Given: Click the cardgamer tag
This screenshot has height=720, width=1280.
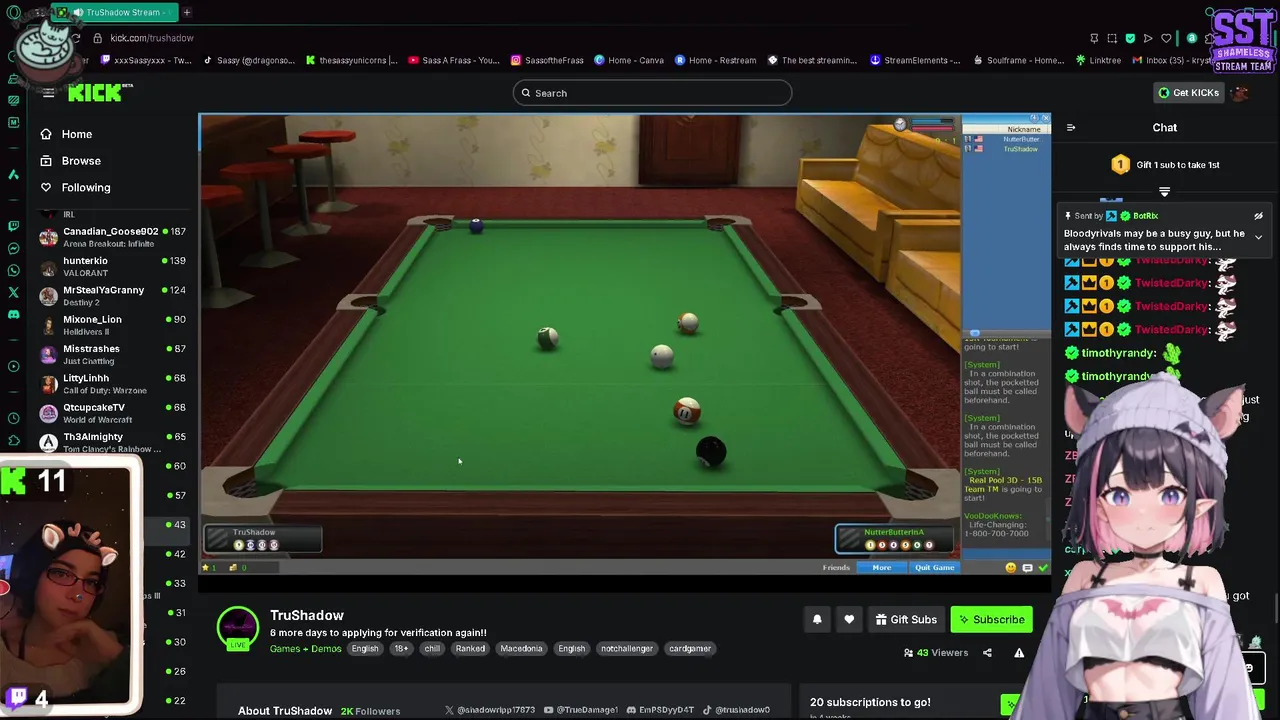Looking at the screenshot, I should [690, 649].
